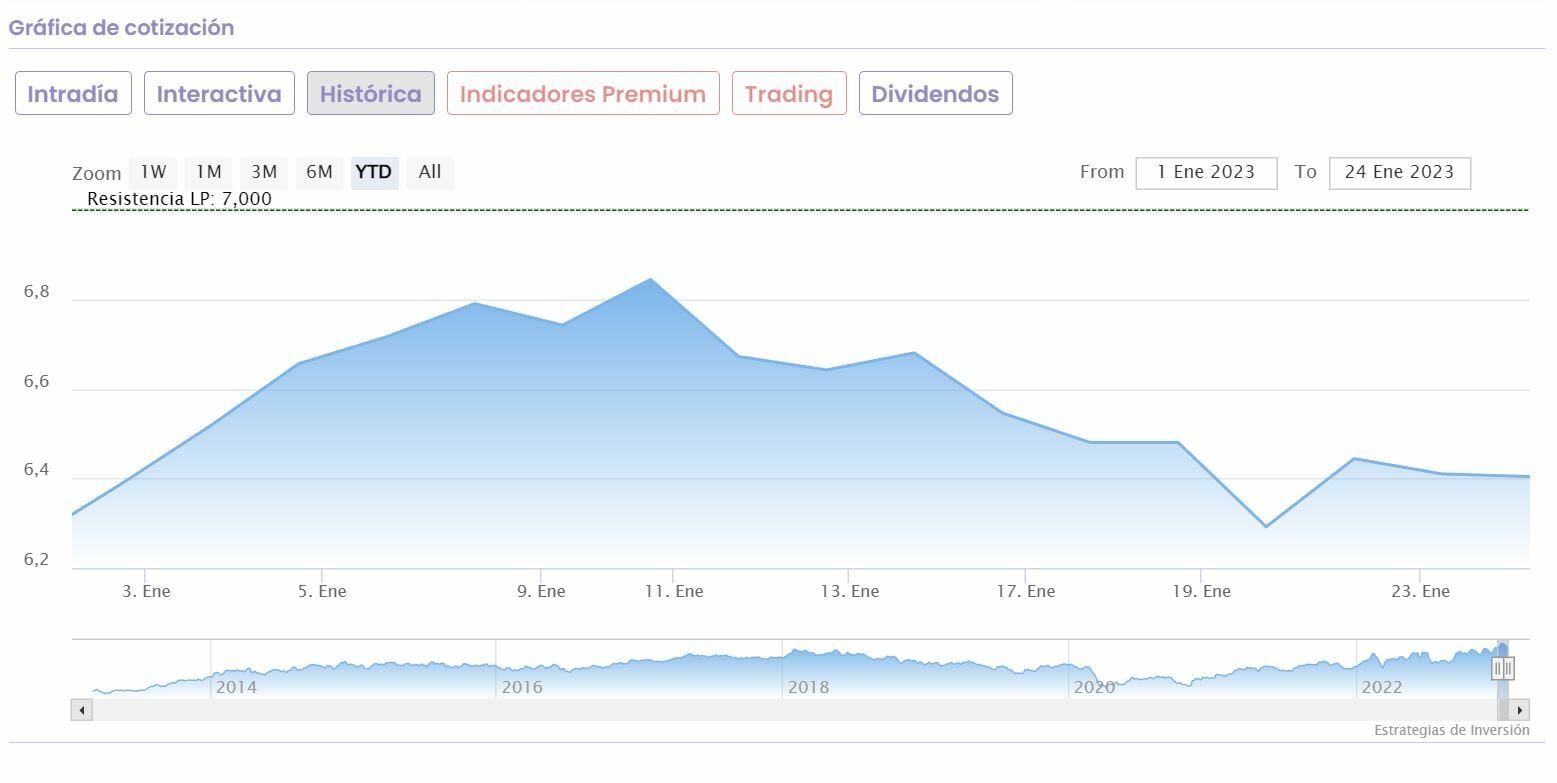Click the navigator scrollbar track
The width and height of the screenshot is (1557, 783).
780,710
